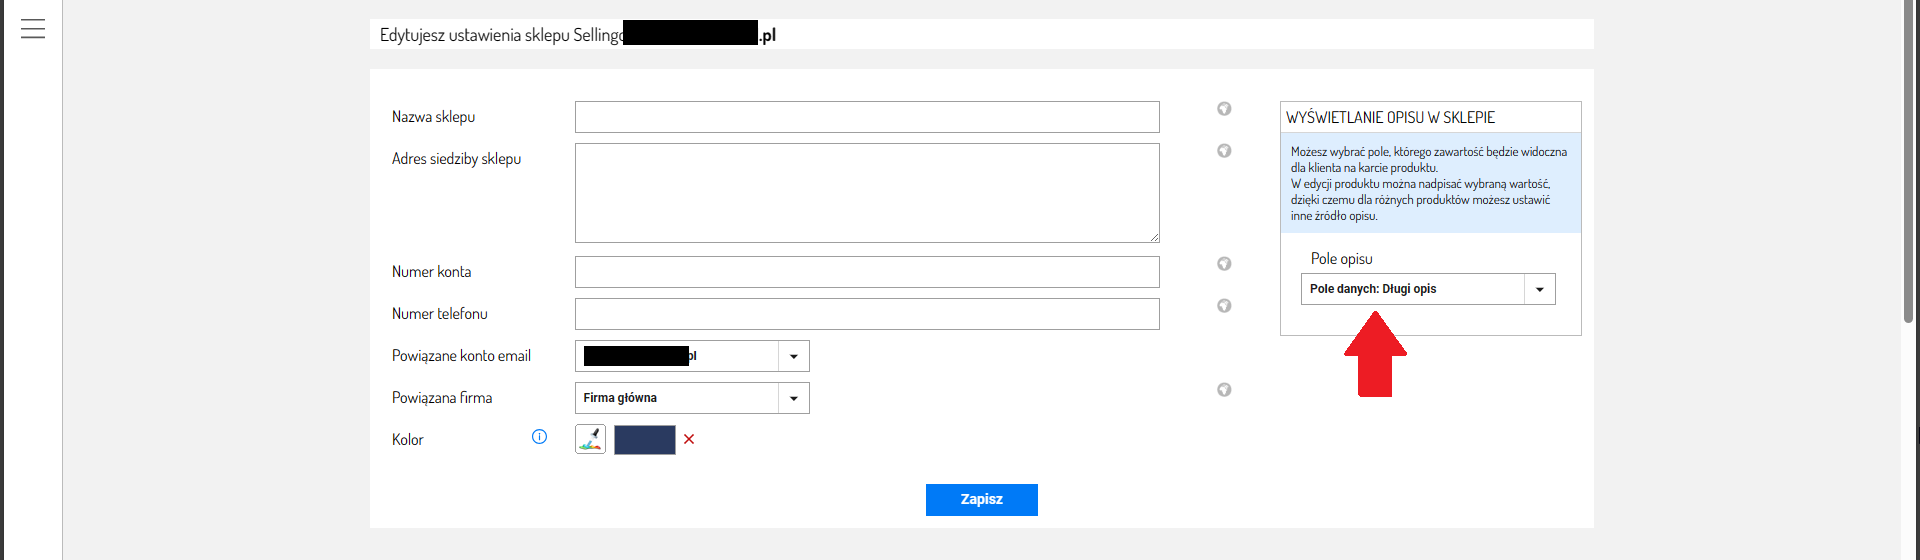Click the blue info icon next to Kolor
Viewport: 1920px width, 560px height.
[540, 437]
